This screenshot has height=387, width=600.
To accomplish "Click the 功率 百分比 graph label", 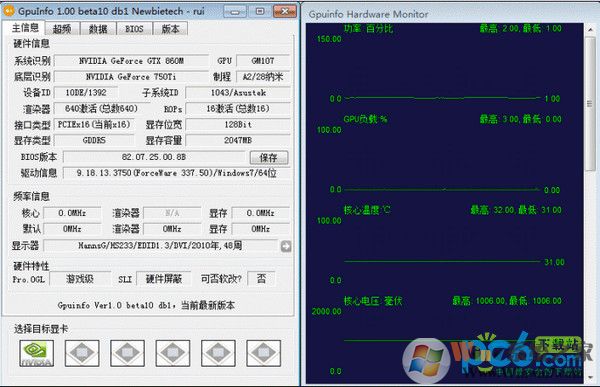I will 368,28.
